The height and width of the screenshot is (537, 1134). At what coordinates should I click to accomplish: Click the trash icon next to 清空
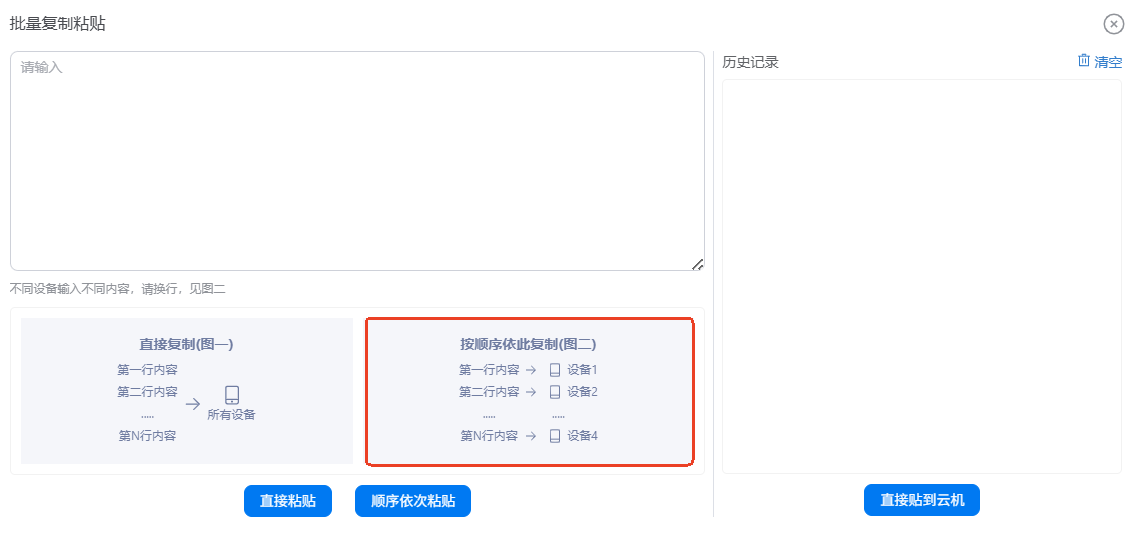click(1083, 61)
